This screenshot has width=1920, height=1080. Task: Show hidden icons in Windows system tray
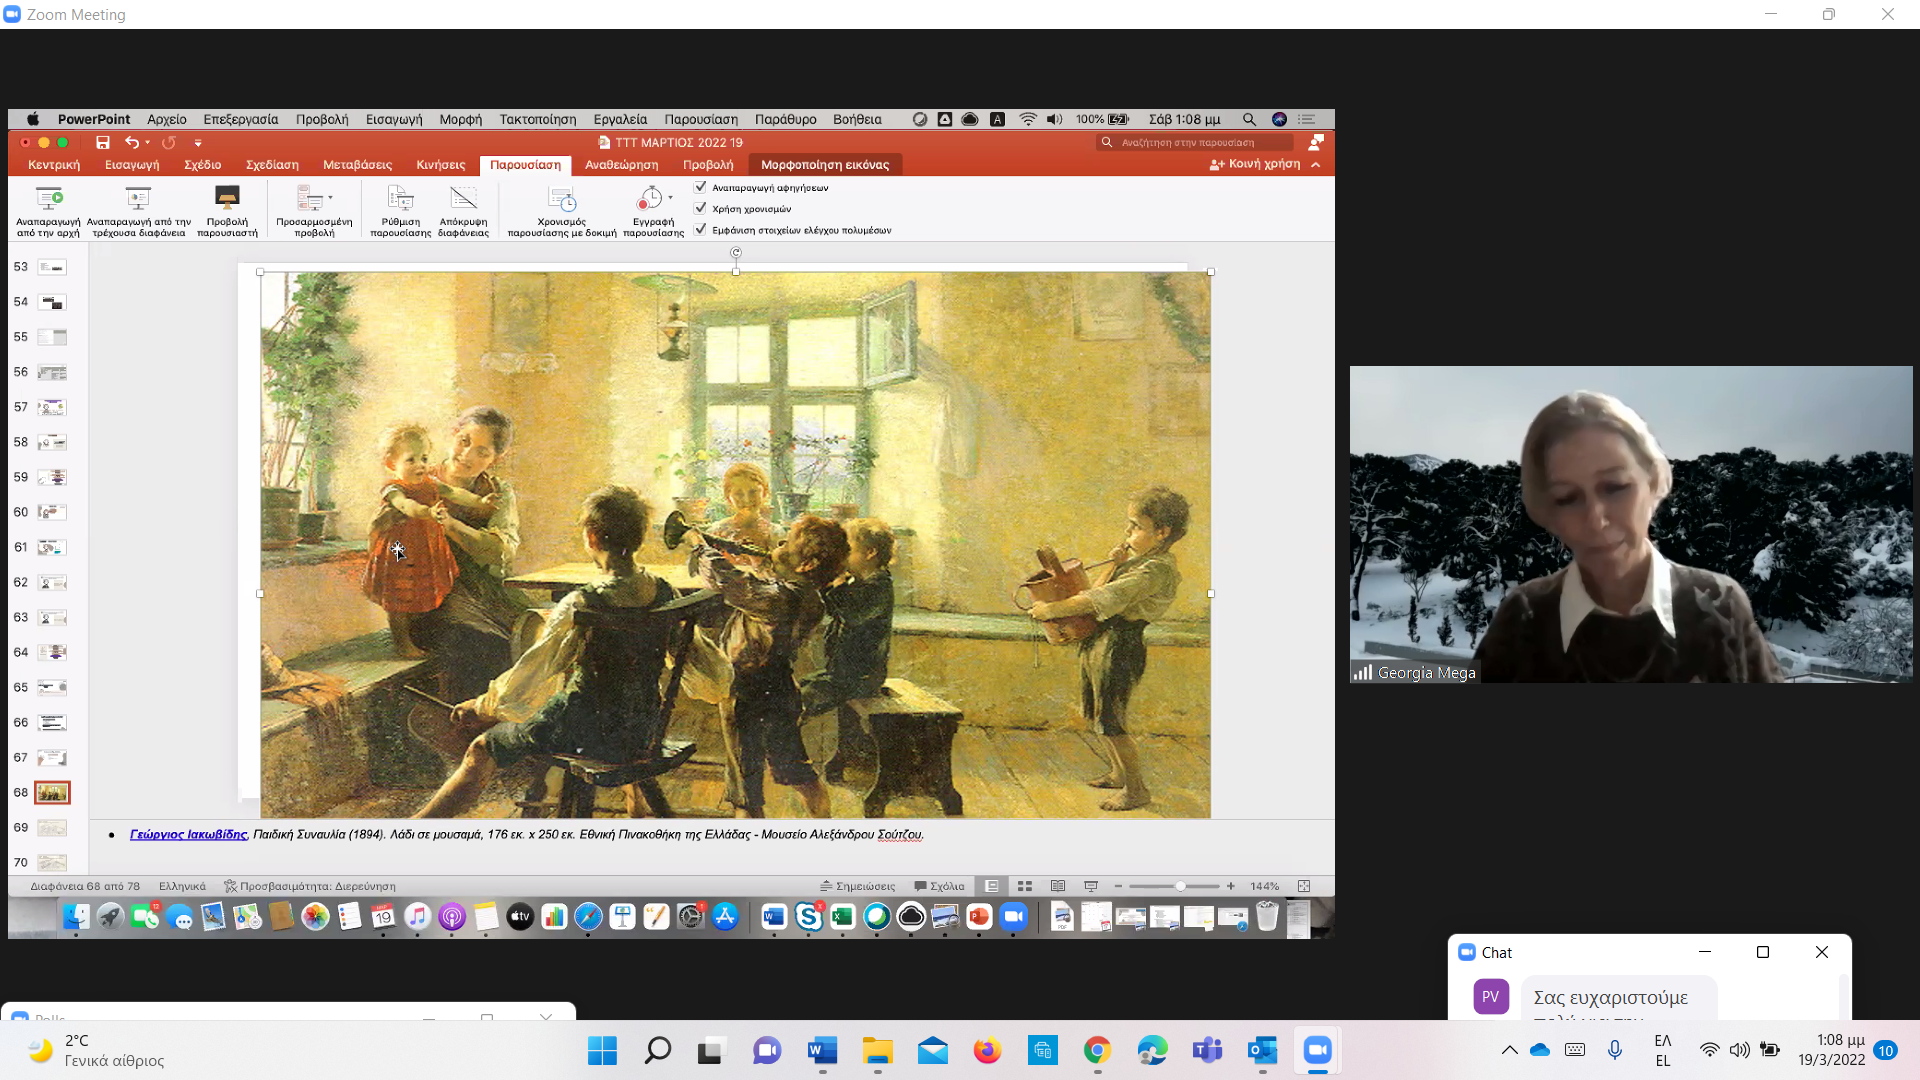click(1509, 1050)
